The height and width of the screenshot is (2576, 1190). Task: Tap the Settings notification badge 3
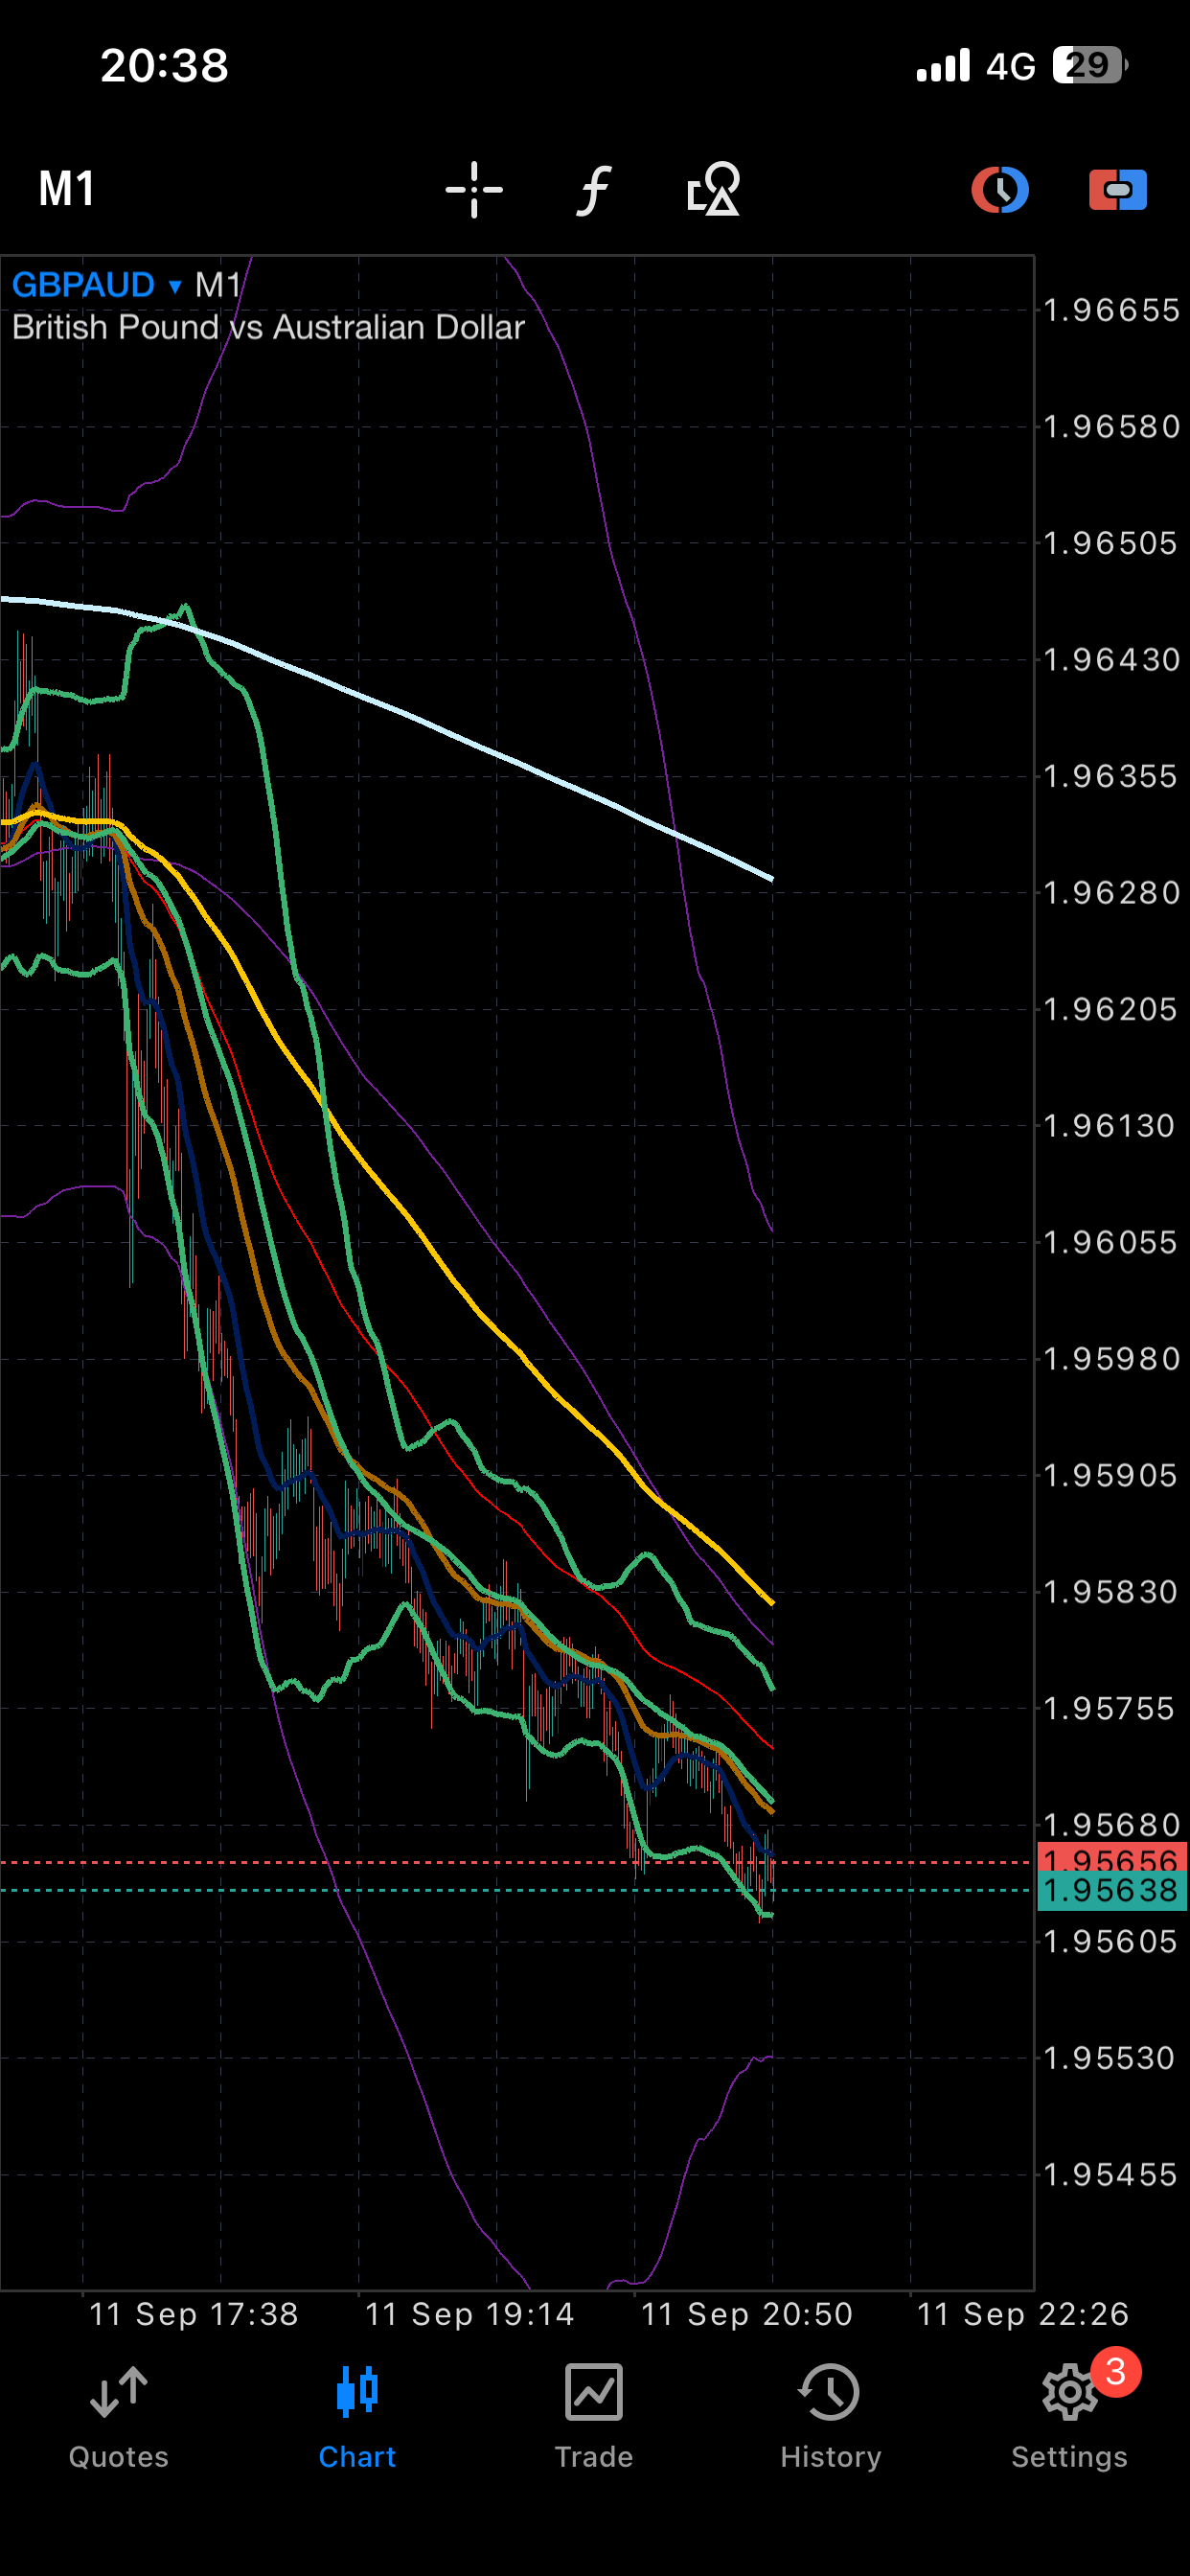click(x=1116, y=2371)
